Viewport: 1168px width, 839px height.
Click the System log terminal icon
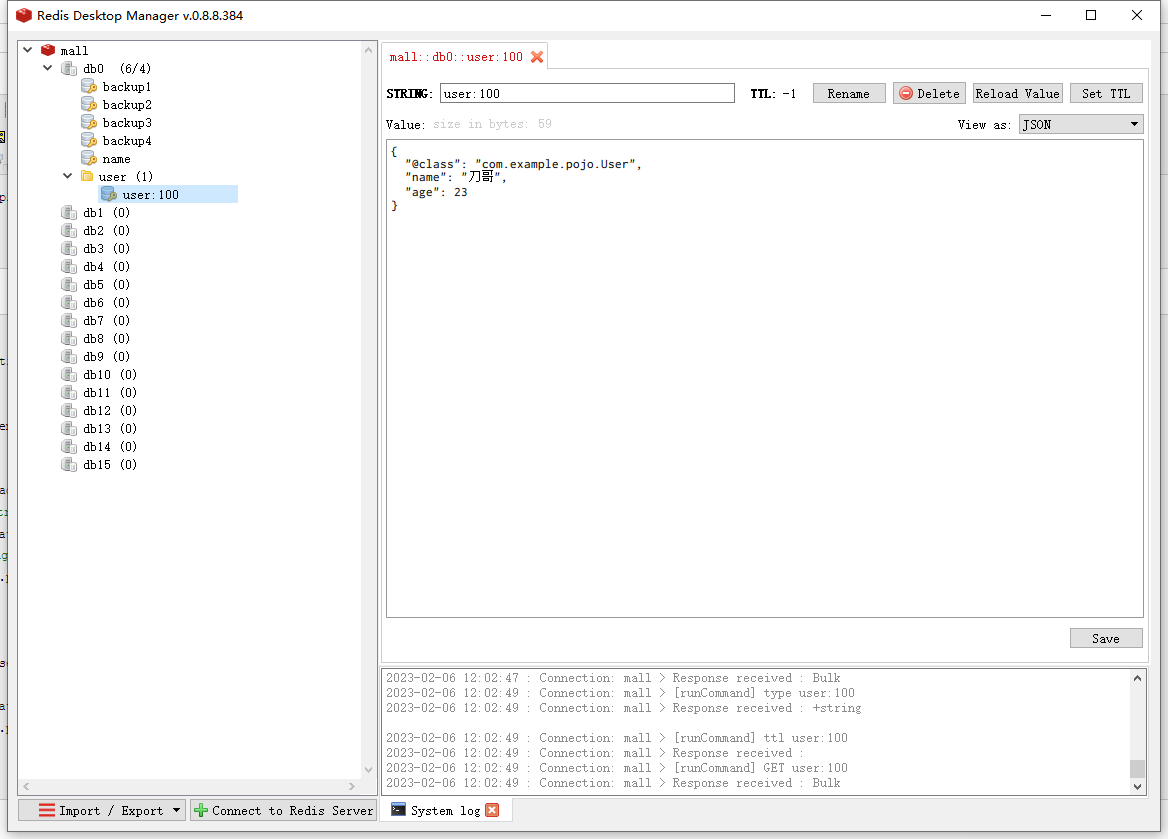pyautogui.click(x=399, y=810)
